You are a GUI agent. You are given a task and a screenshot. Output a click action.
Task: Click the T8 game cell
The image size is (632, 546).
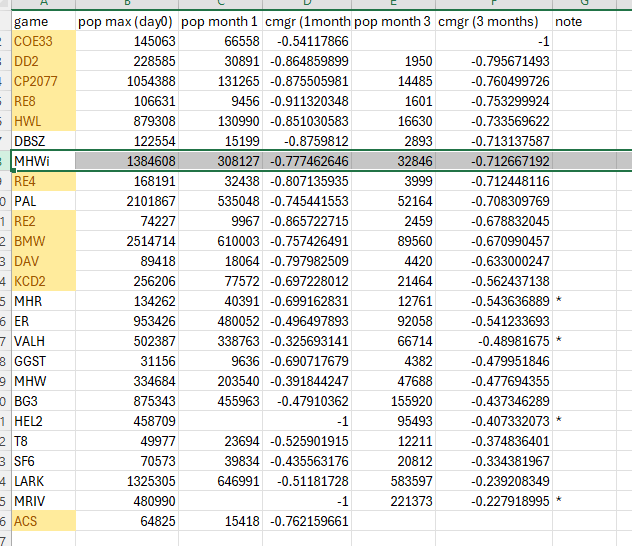point(44,441)
